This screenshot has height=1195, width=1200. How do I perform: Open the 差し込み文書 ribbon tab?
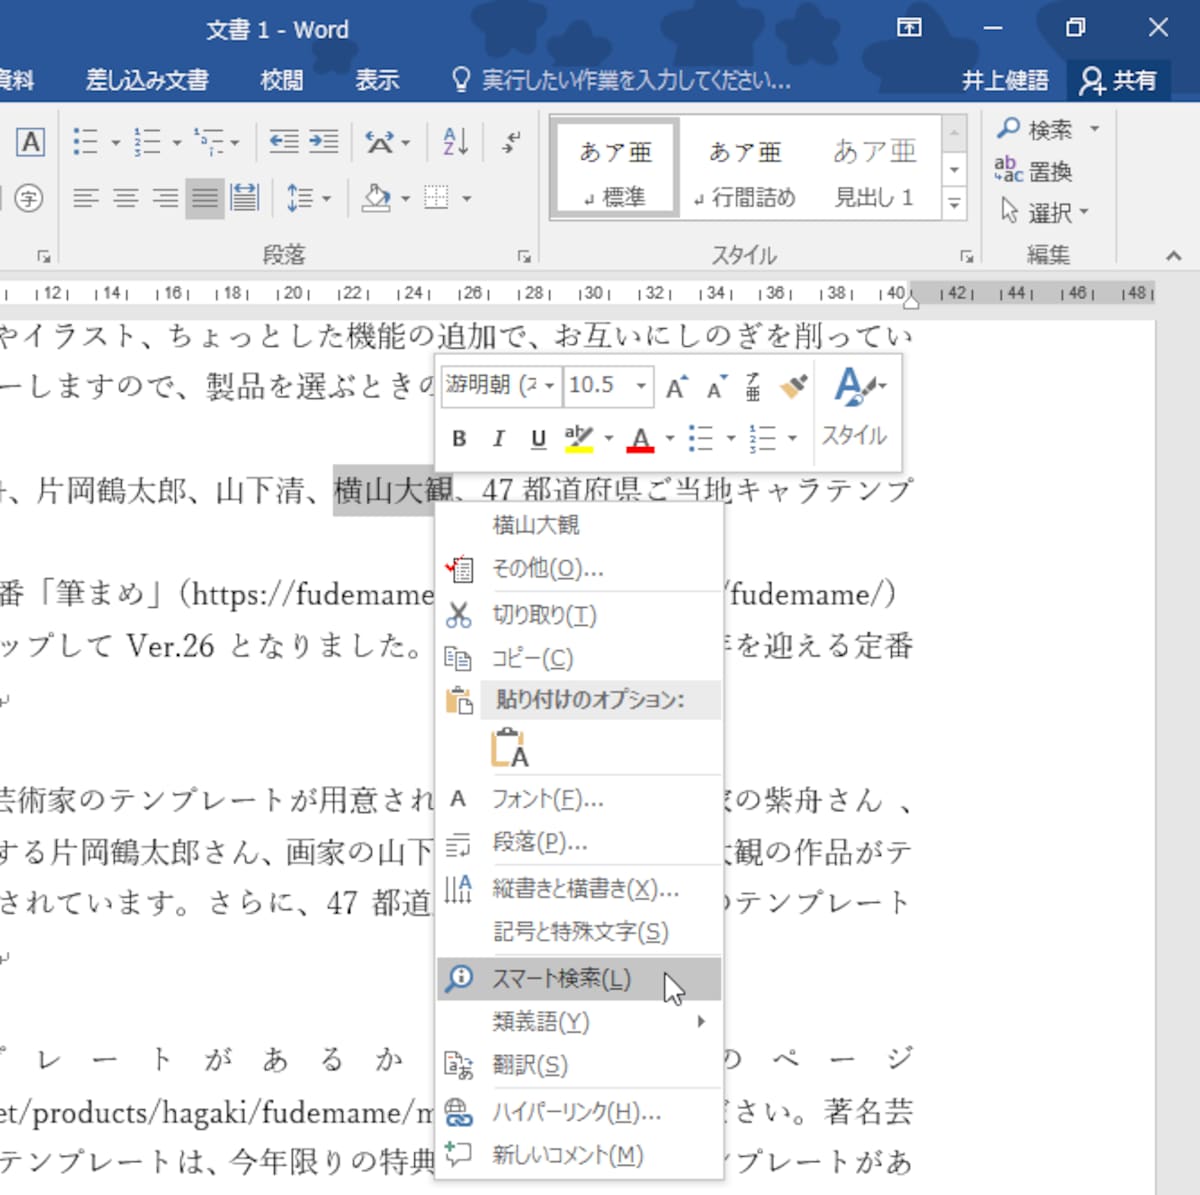(x=147, y=80)
